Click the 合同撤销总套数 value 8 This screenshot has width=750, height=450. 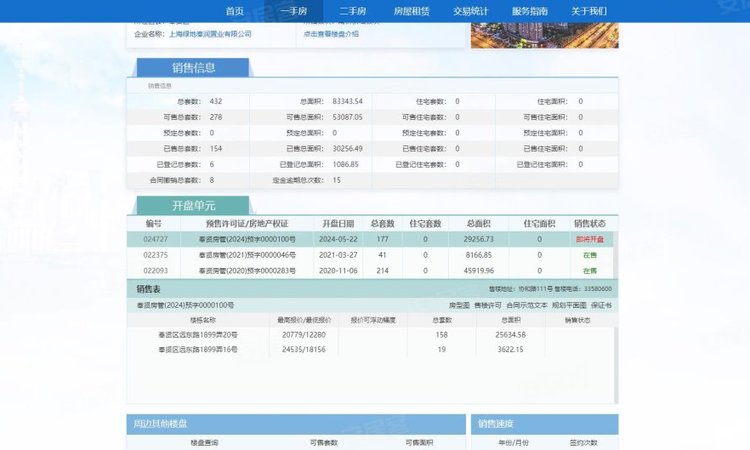[212, 180]
